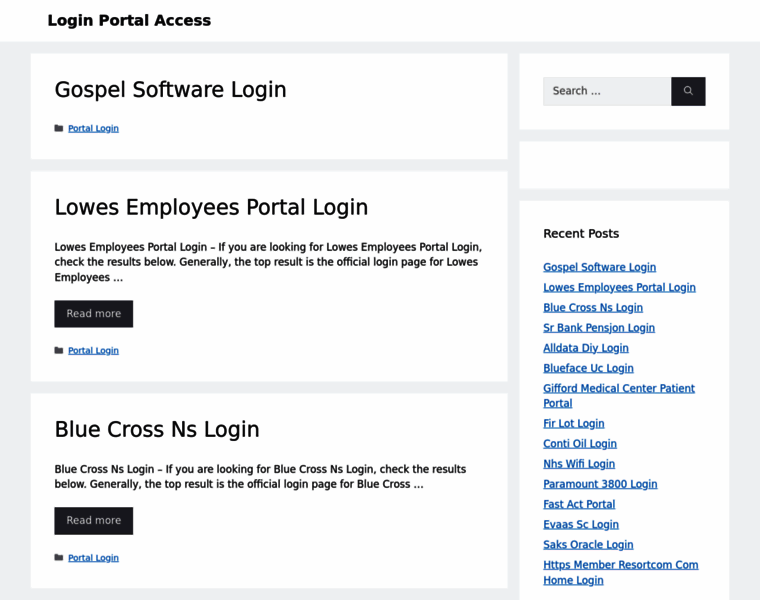Click the Recent Posts heading
The width and height of the screenshot is (760, 600).
[581, 234]
